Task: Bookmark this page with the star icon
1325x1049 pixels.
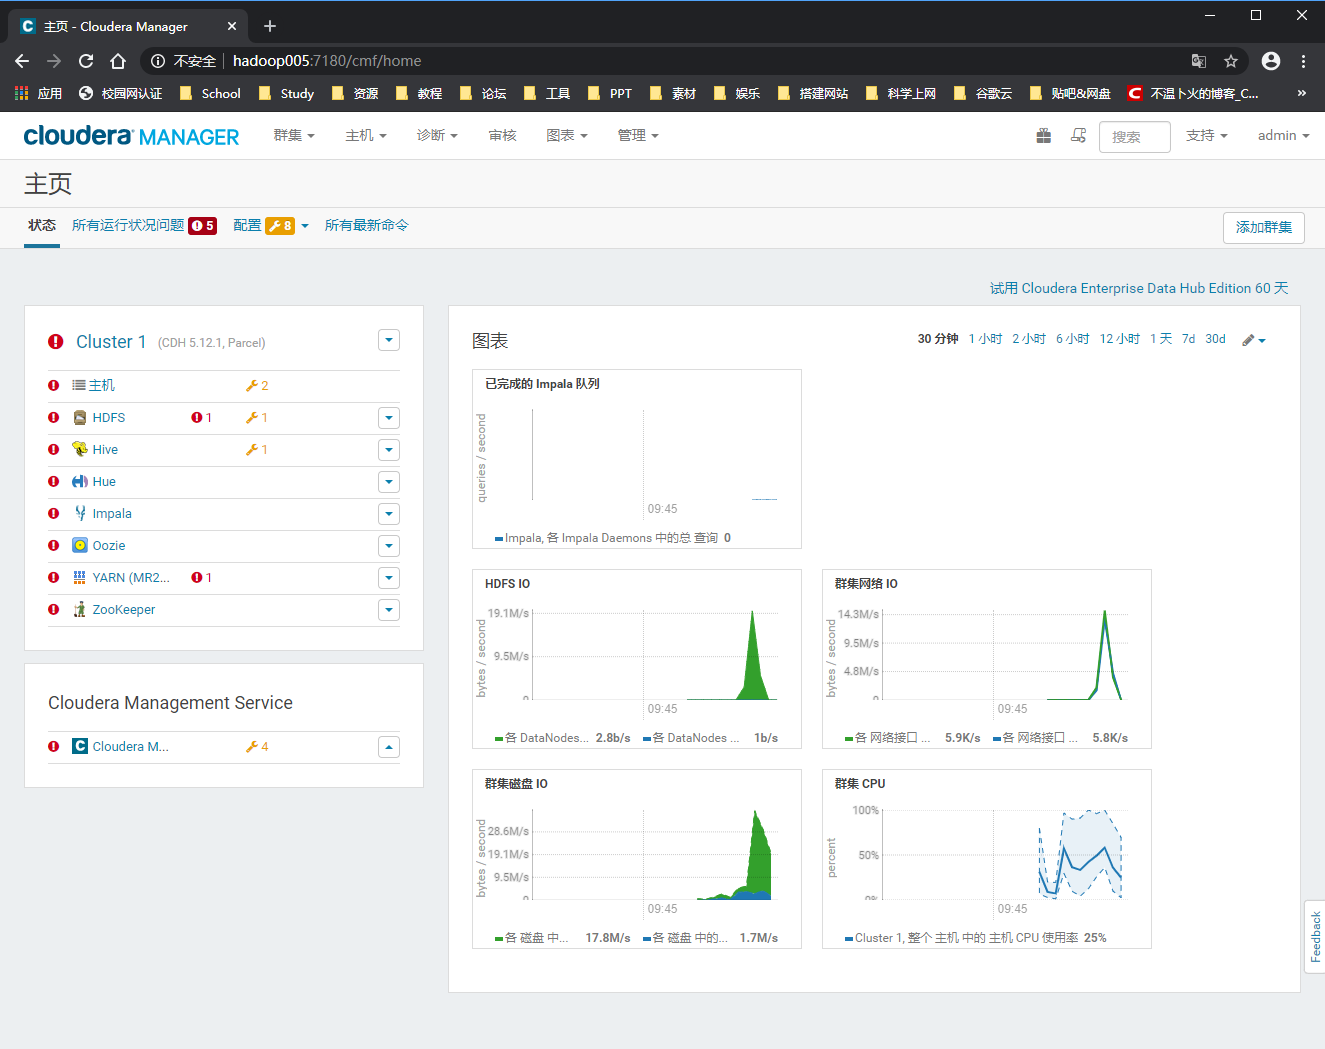Action: tap(1231, 61)
